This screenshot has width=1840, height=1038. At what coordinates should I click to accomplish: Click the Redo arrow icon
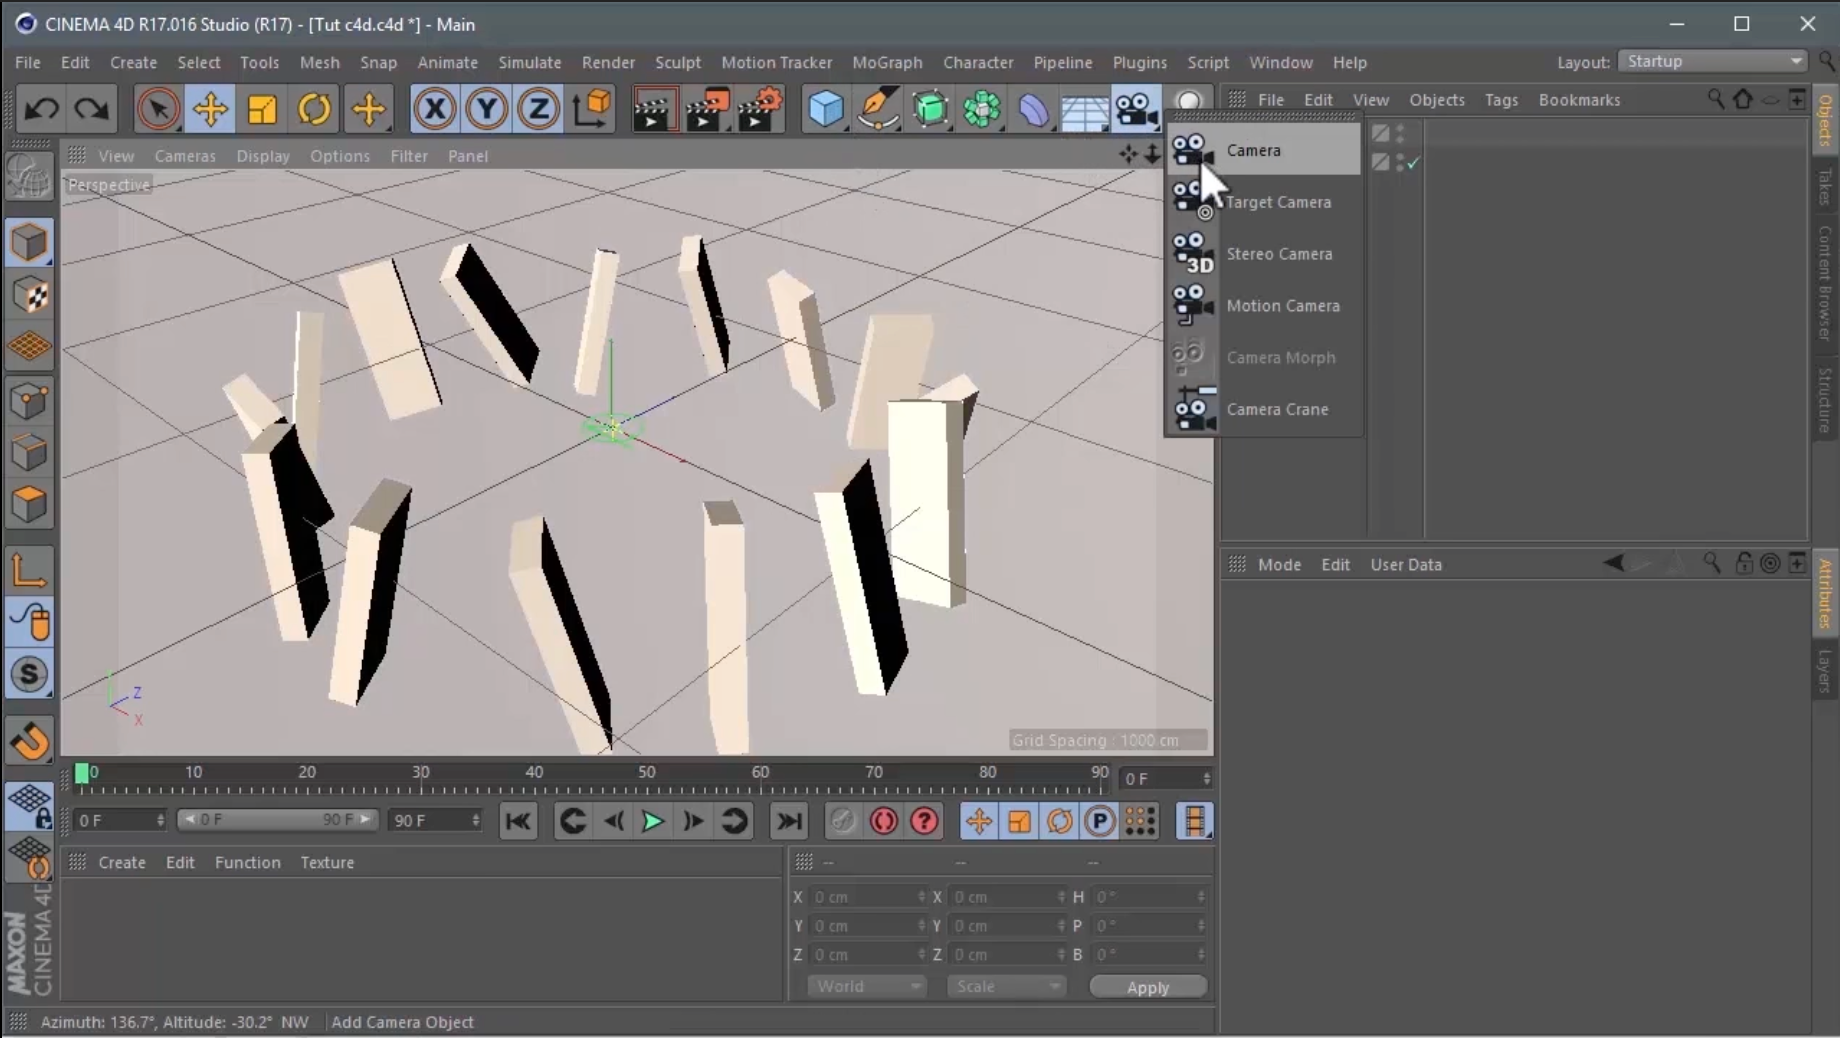pyautogui.click(x=91, y=108)
